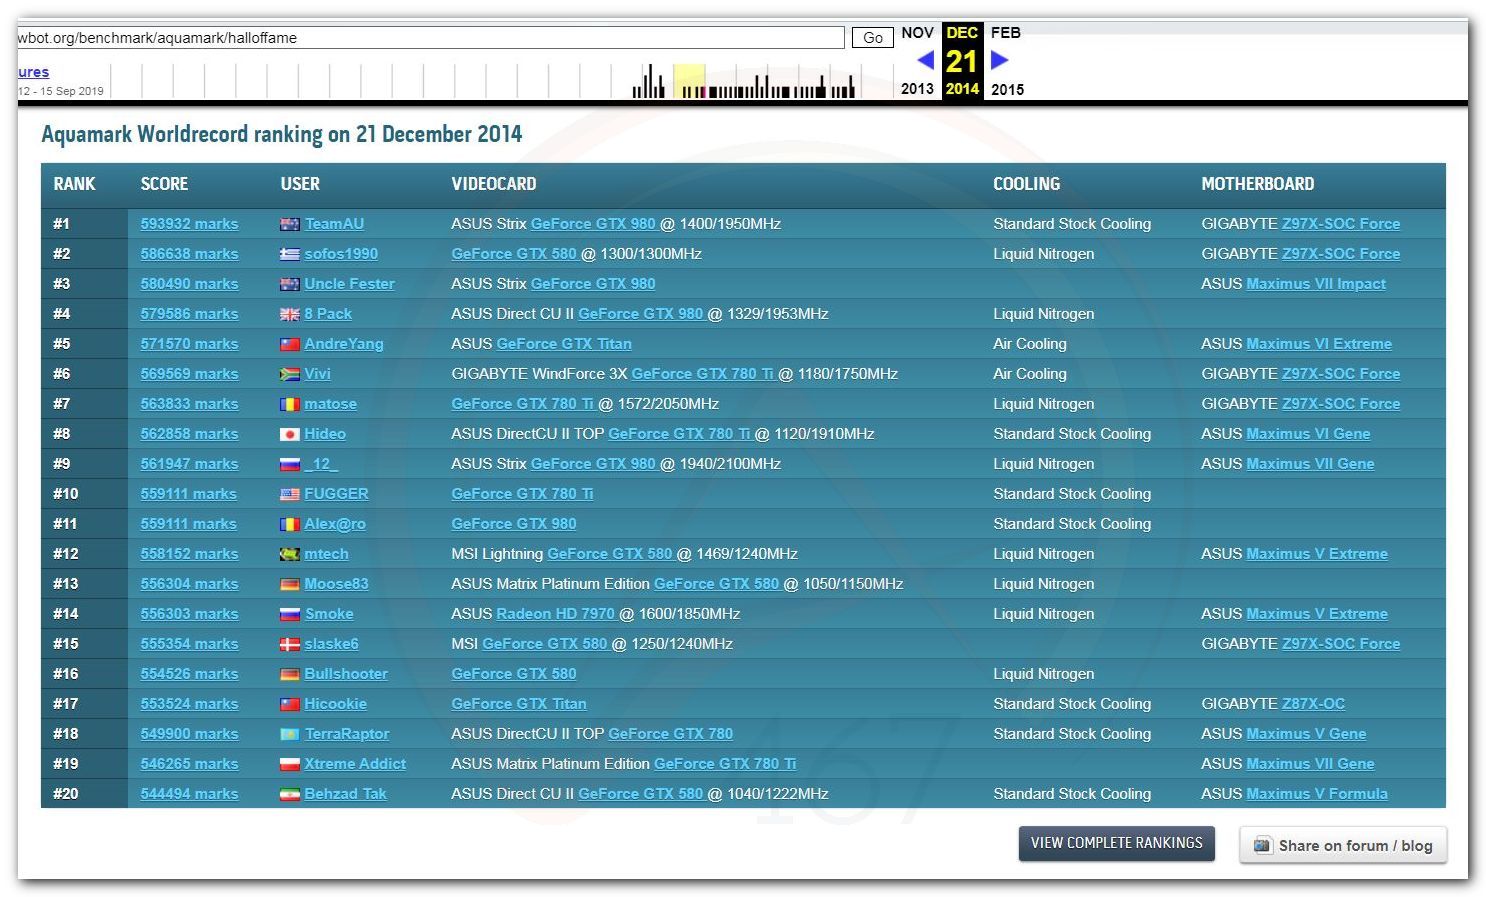The image size is (1486, 897).
Task: Click the previous capture blue left arrow
Action: point(924,61)
